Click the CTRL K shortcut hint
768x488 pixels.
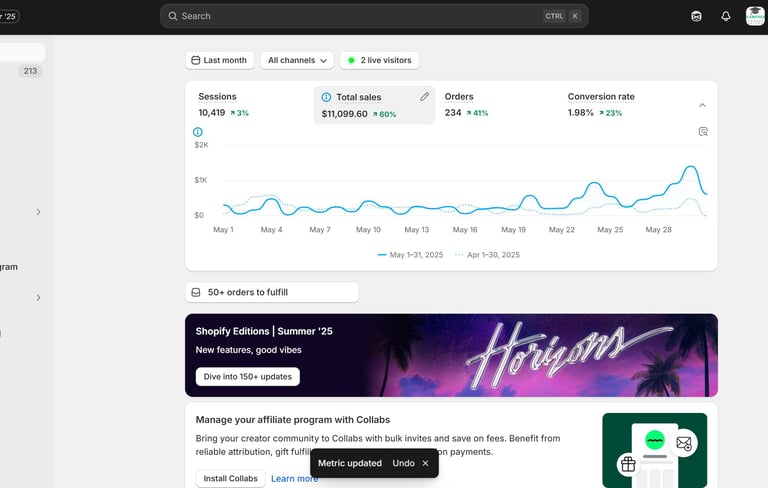point(562,16)
